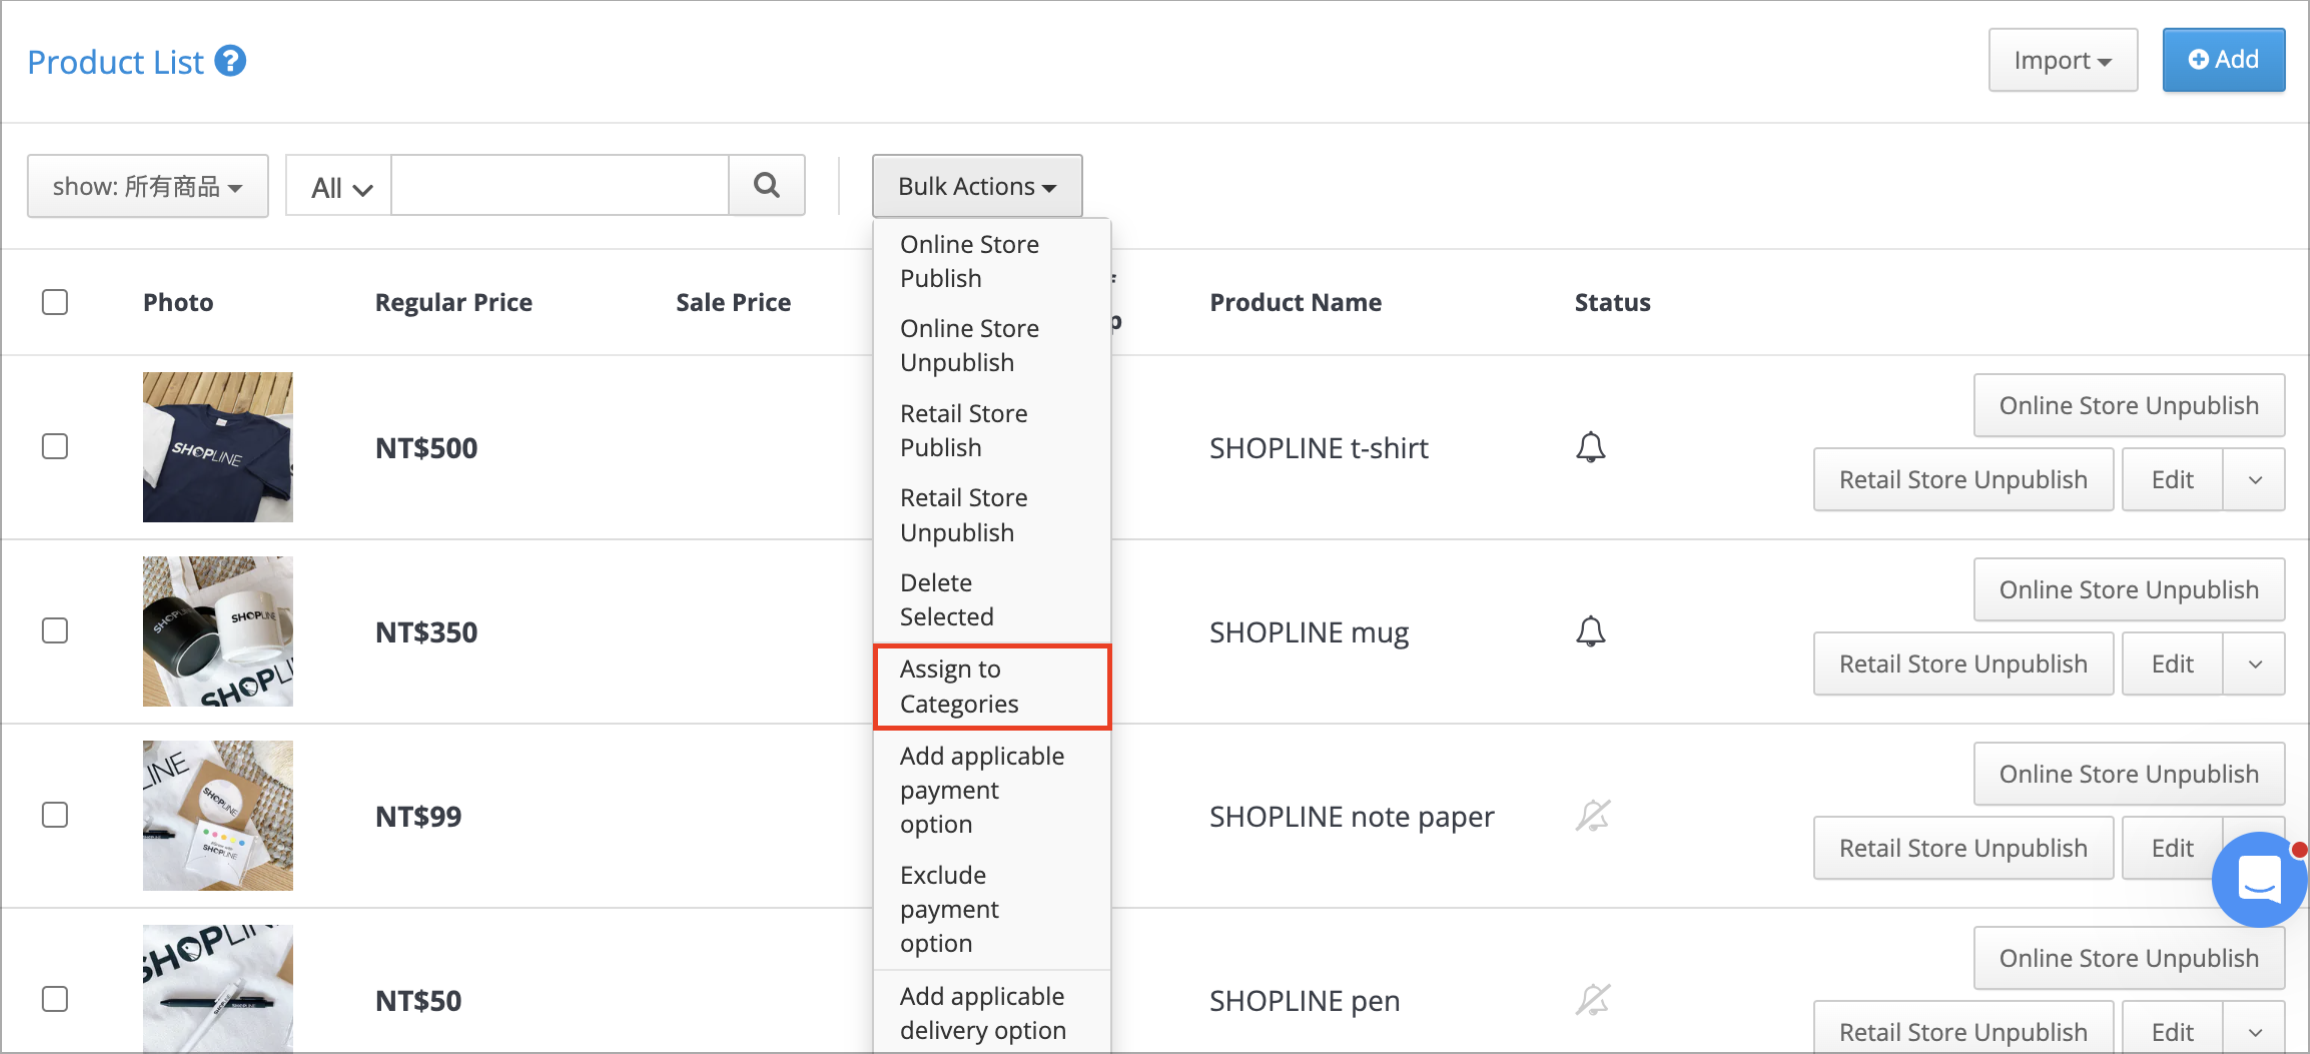Open the All search field selector
2310x1054 pixels.
click(x=339, y=187)
